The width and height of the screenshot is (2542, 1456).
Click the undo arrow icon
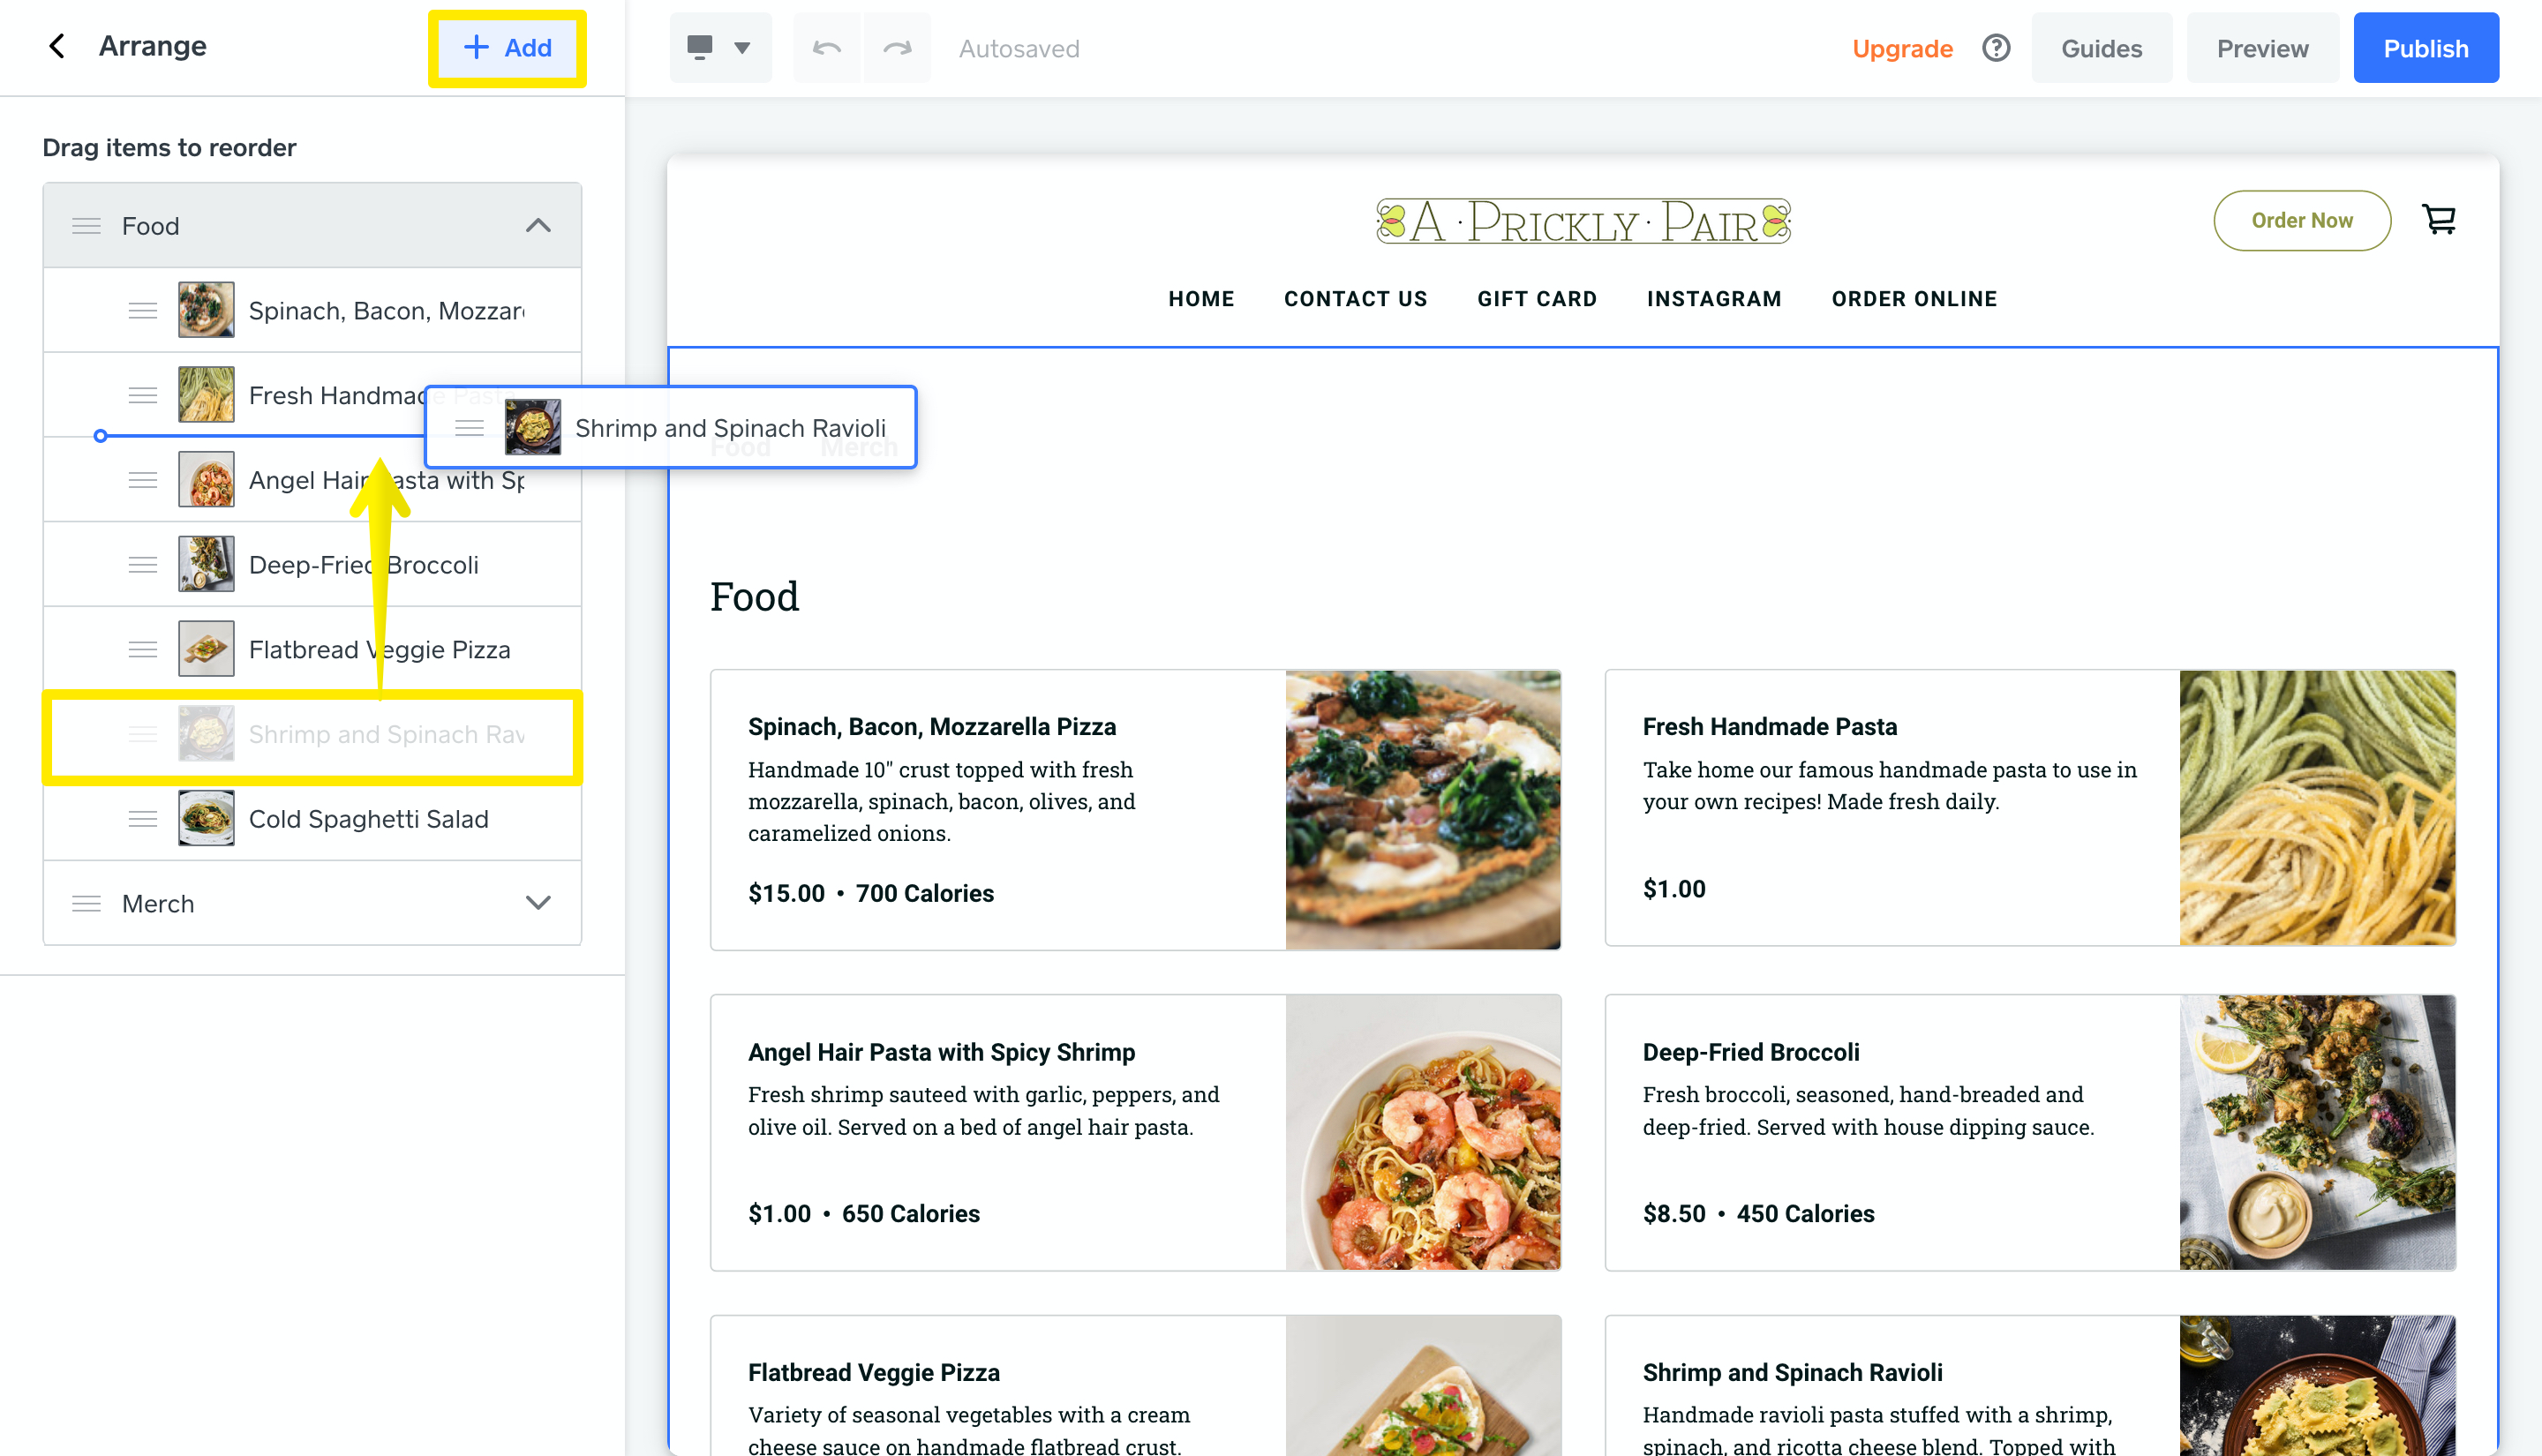point(827,47)
